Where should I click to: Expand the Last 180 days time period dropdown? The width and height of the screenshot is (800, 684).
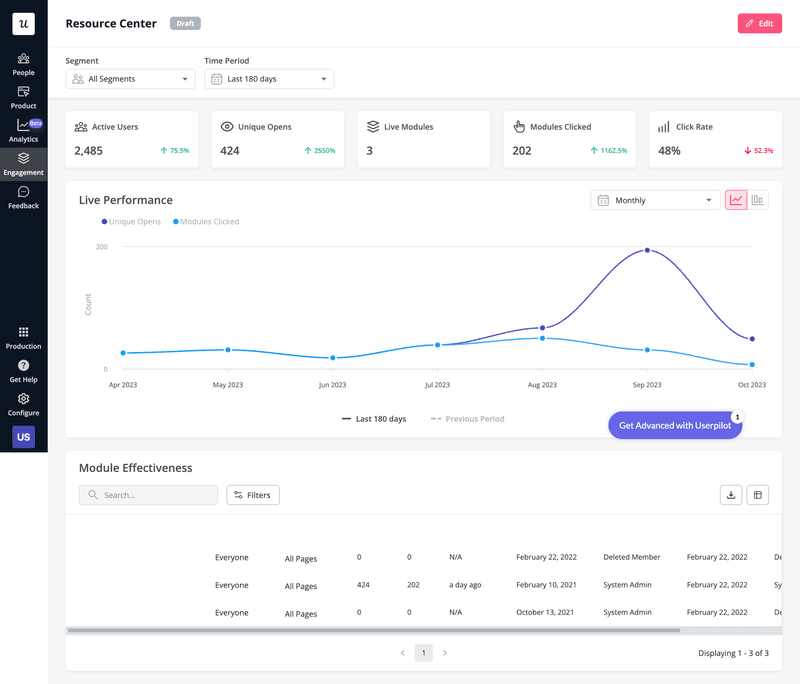269,78
